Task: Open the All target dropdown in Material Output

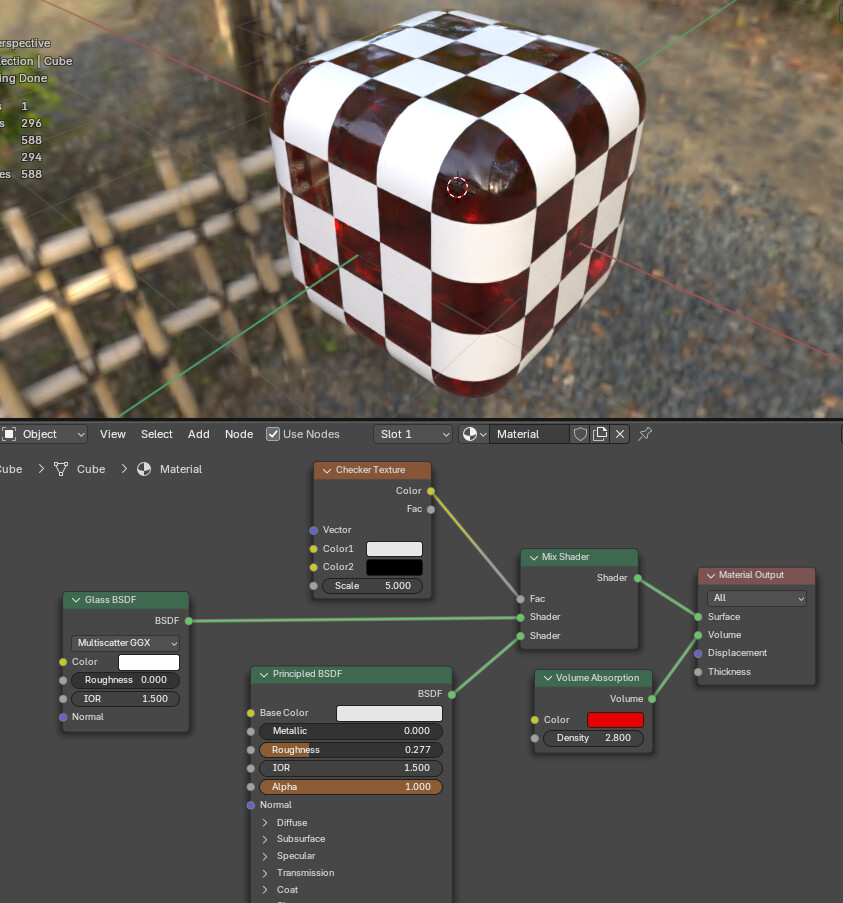Action: point(757,598)
